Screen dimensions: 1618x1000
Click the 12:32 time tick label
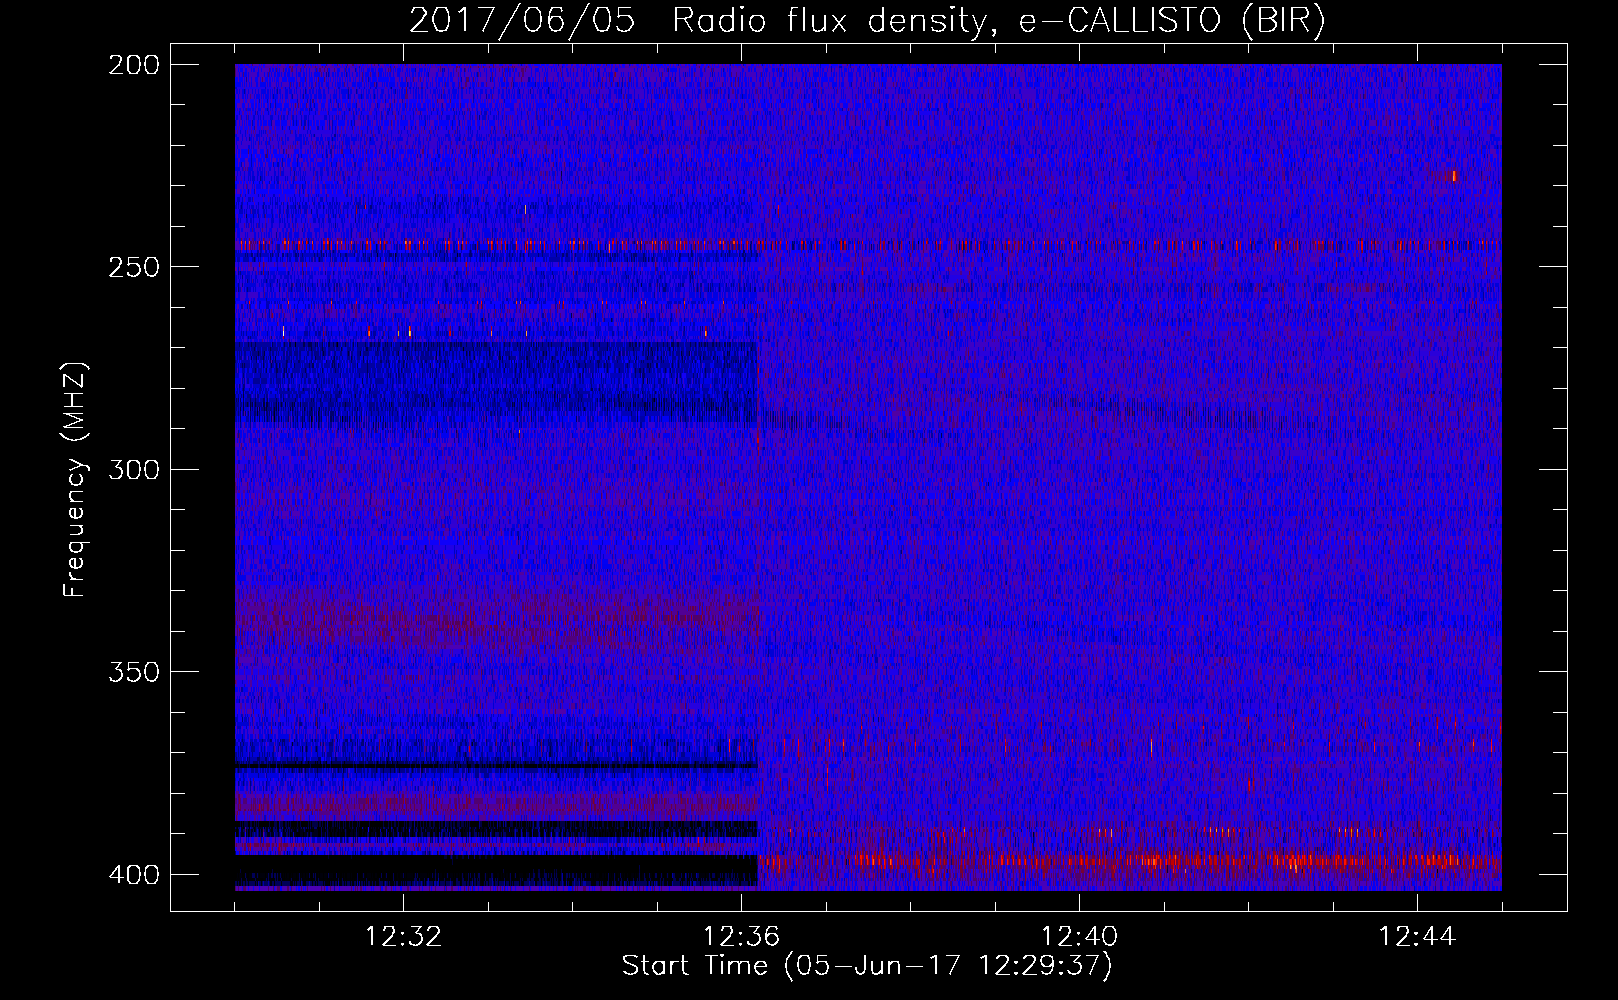(x=403, y=936)
